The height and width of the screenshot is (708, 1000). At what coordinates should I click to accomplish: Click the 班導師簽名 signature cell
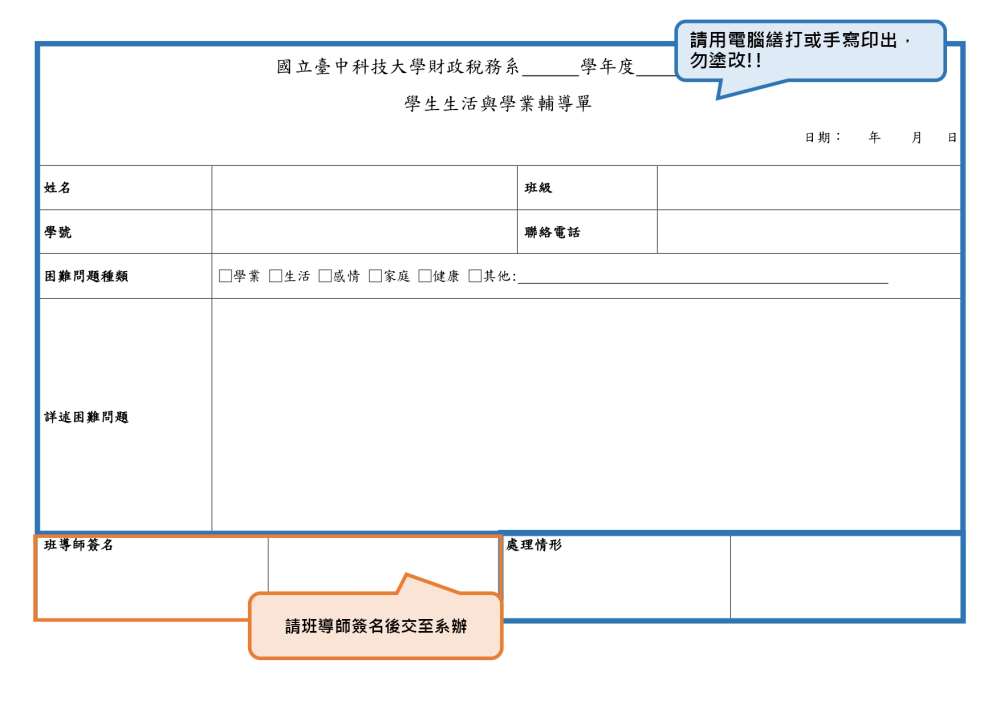[x=383, y=564]
